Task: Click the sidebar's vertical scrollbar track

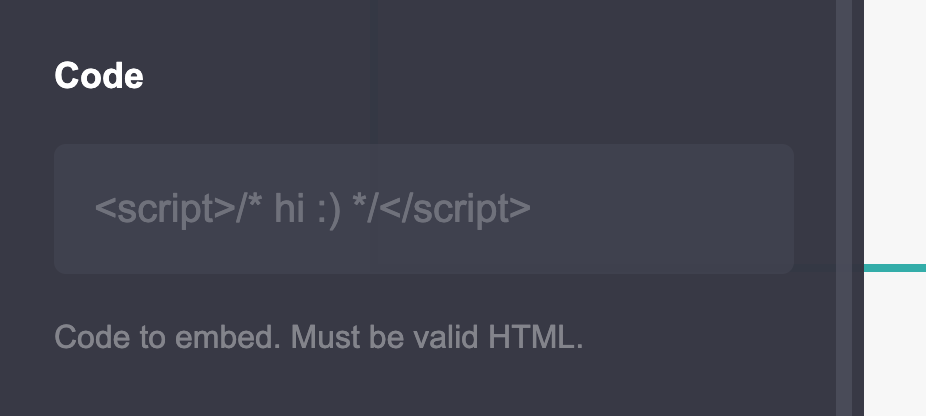Action: pos(843,208)
